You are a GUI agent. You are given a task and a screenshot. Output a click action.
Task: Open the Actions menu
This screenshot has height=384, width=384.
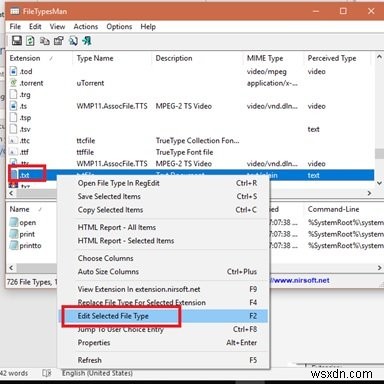(86, 26)
